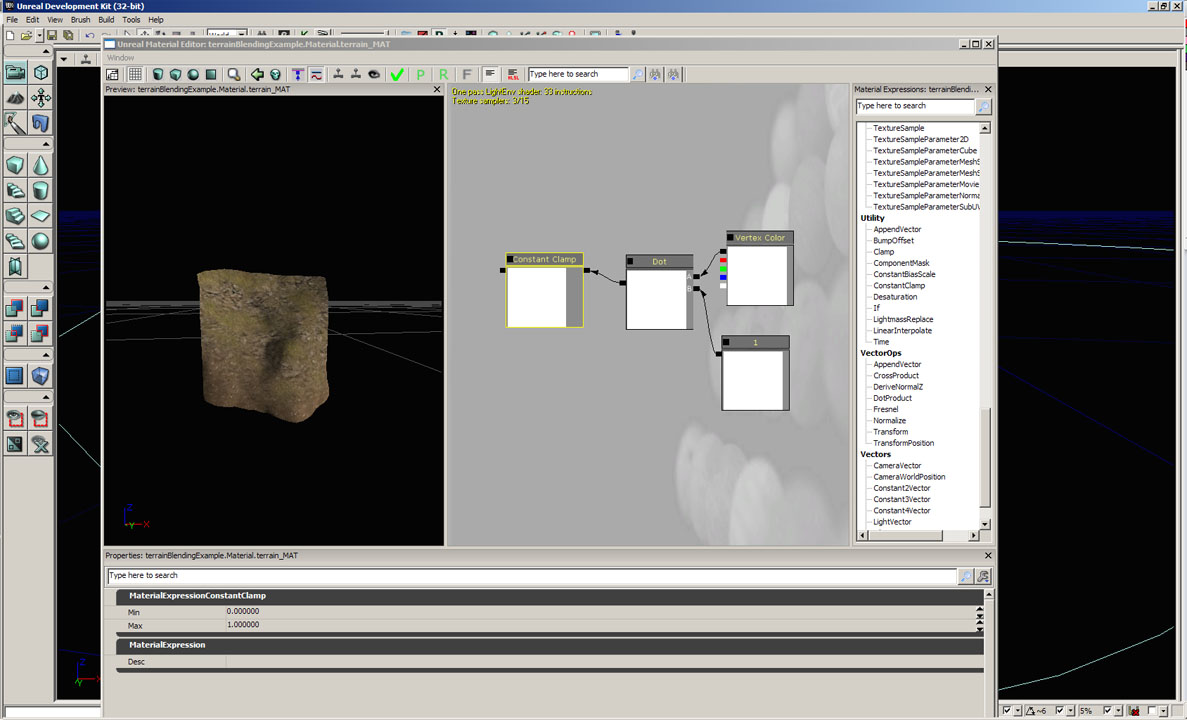Toggle the preview grid in material toolbar
Image resolution: width=1187 pixels, height=720 pixels.
click(x=135, y=75)
